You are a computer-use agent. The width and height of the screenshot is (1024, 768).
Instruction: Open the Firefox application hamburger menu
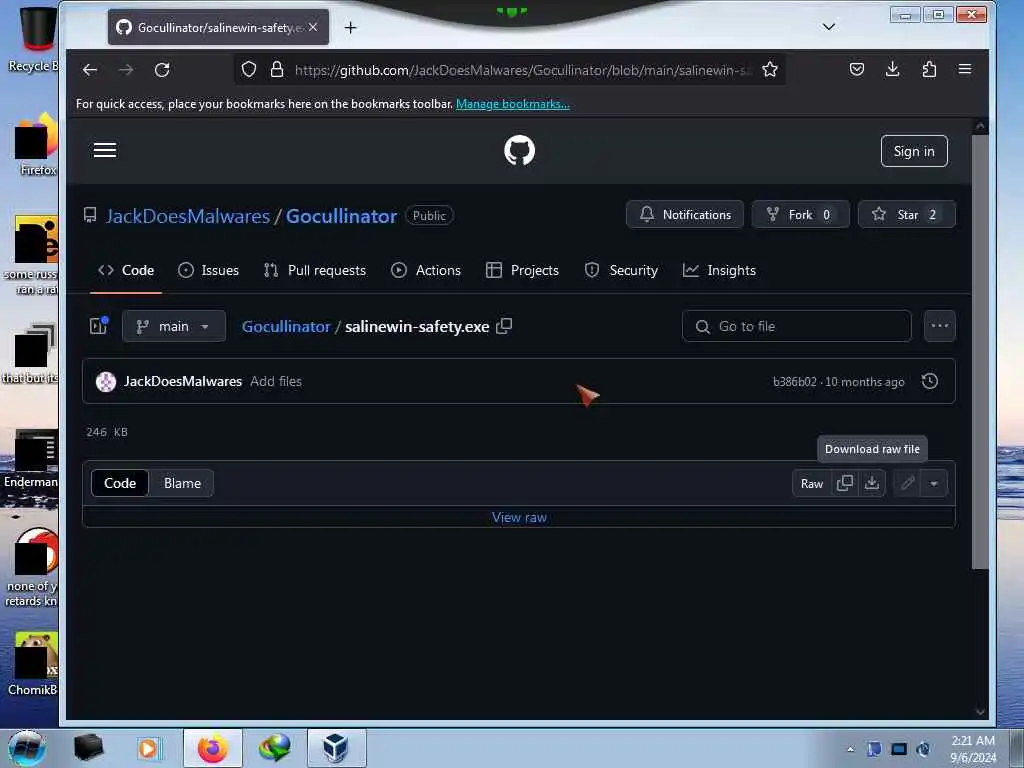tap(965, 69)
